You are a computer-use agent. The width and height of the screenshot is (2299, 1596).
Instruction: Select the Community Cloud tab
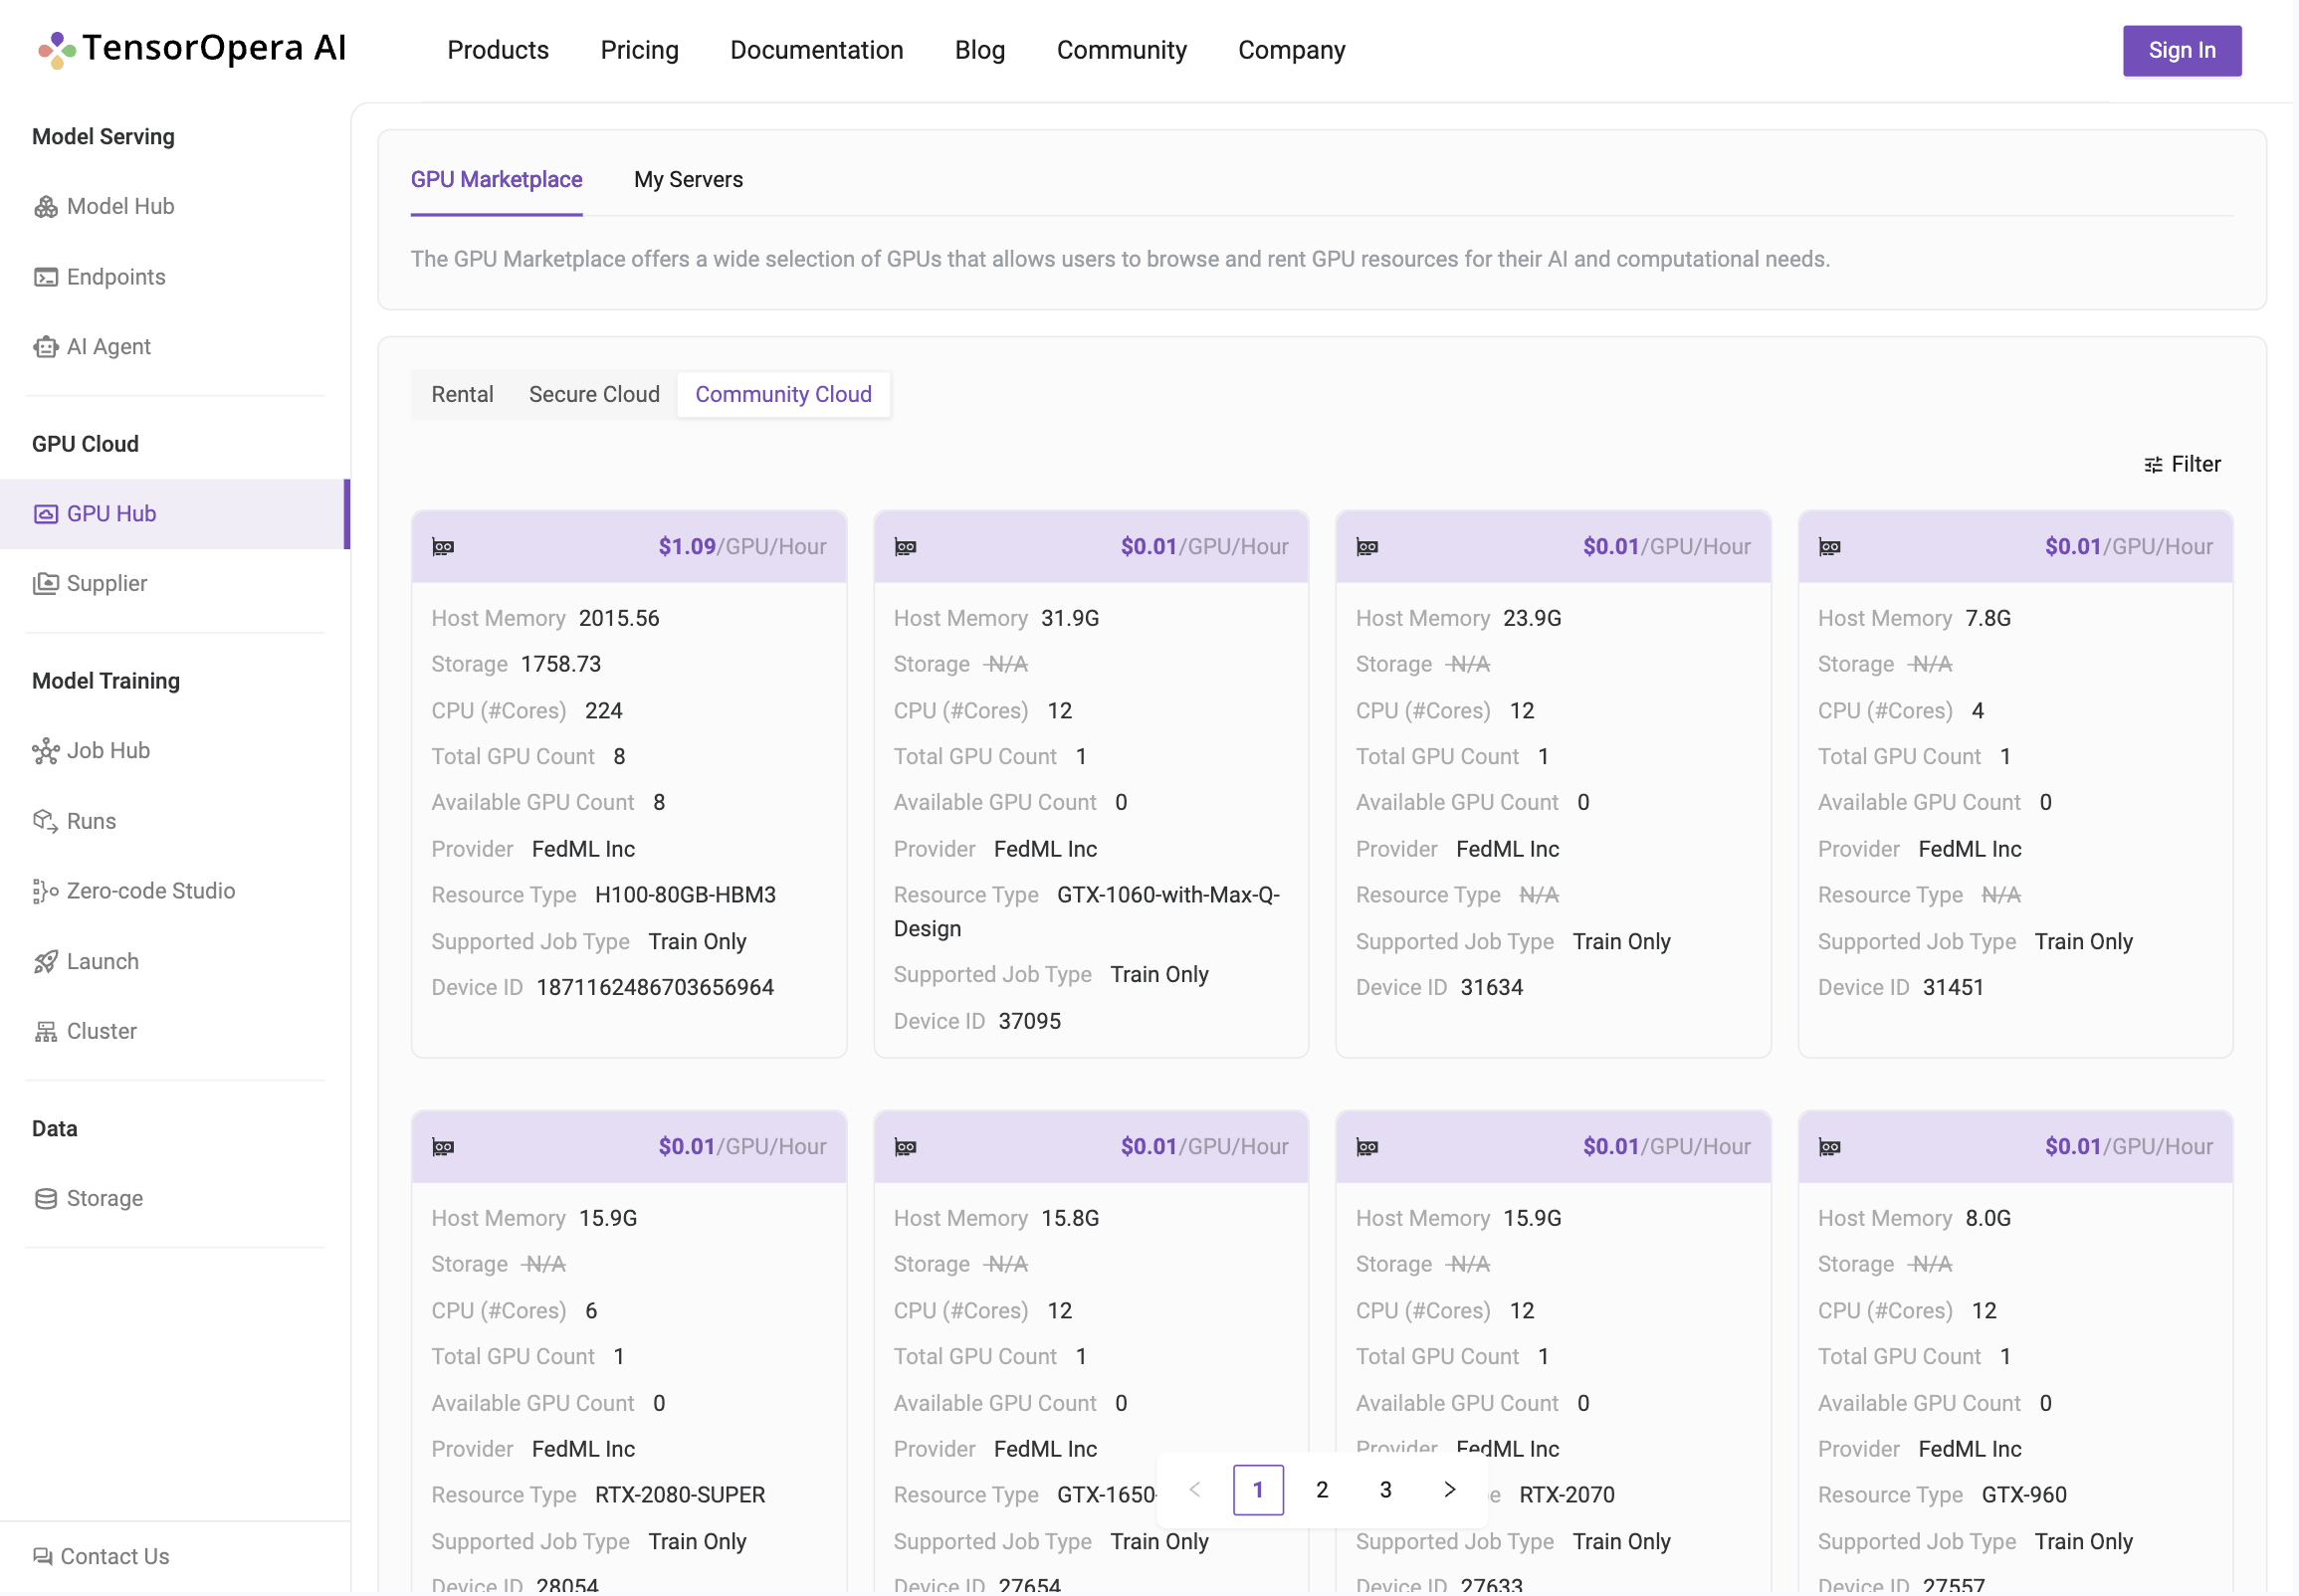coord(782,393)
